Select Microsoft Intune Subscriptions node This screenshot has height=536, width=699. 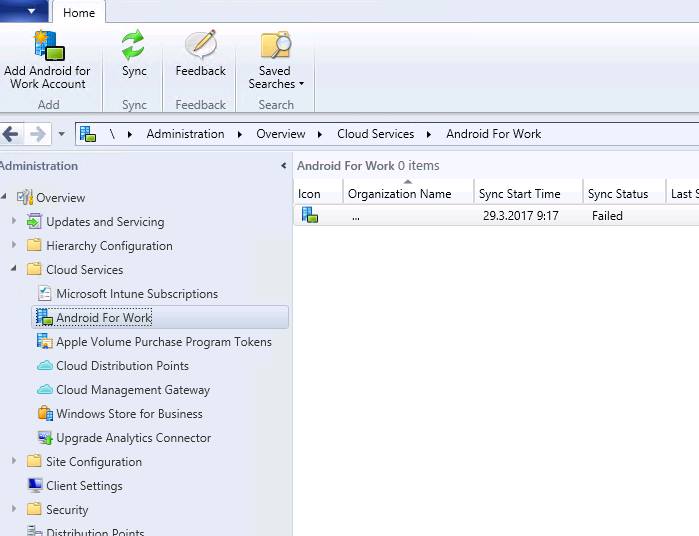tap(136, 294)
